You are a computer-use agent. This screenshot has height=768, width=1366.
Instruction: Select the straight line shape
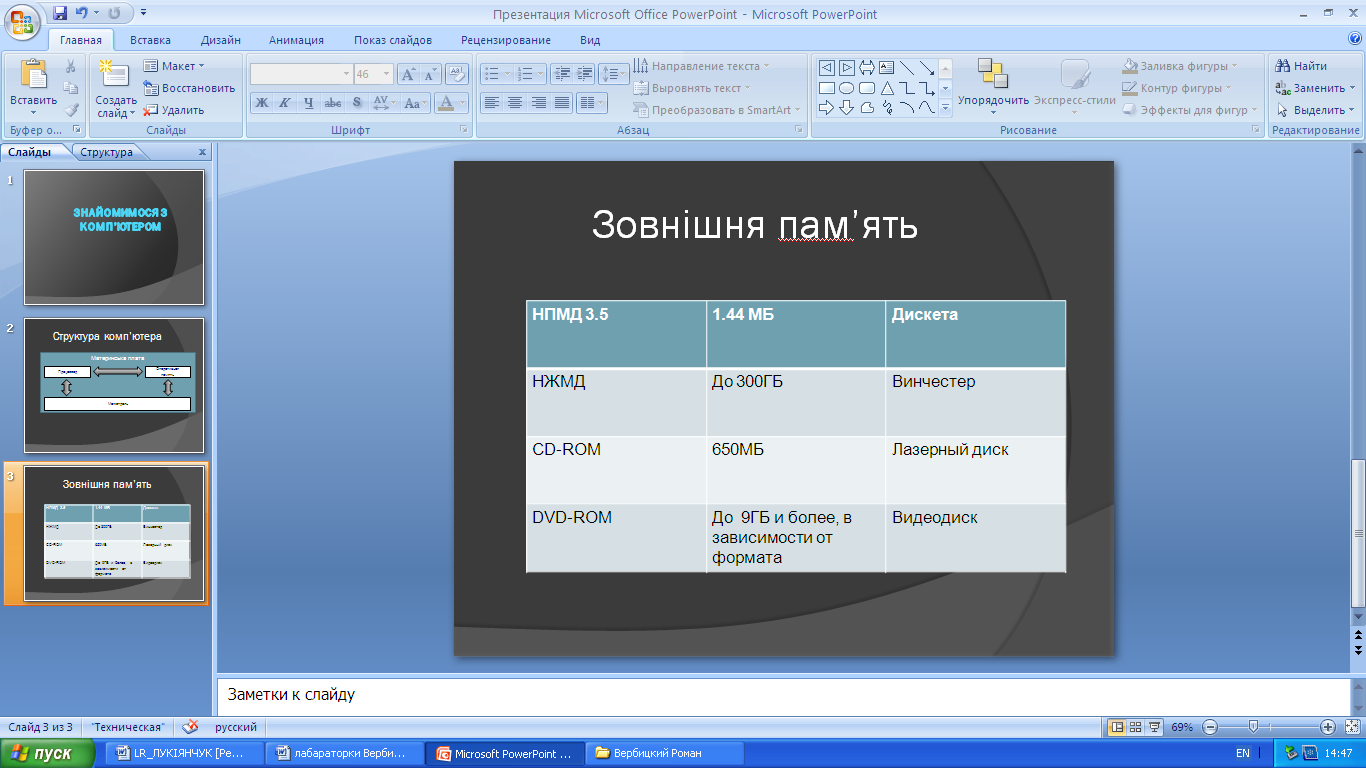pyautogui.click(x=907, y=68)
